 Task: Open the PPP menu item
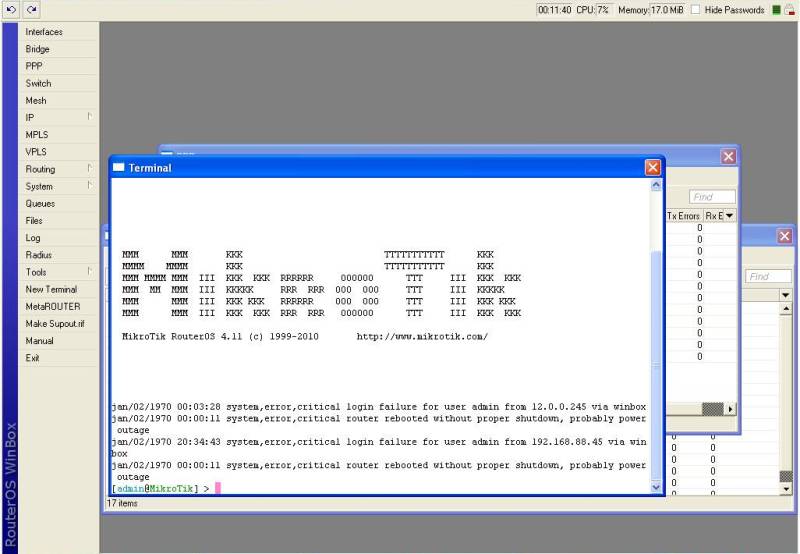tap(34, 66)
